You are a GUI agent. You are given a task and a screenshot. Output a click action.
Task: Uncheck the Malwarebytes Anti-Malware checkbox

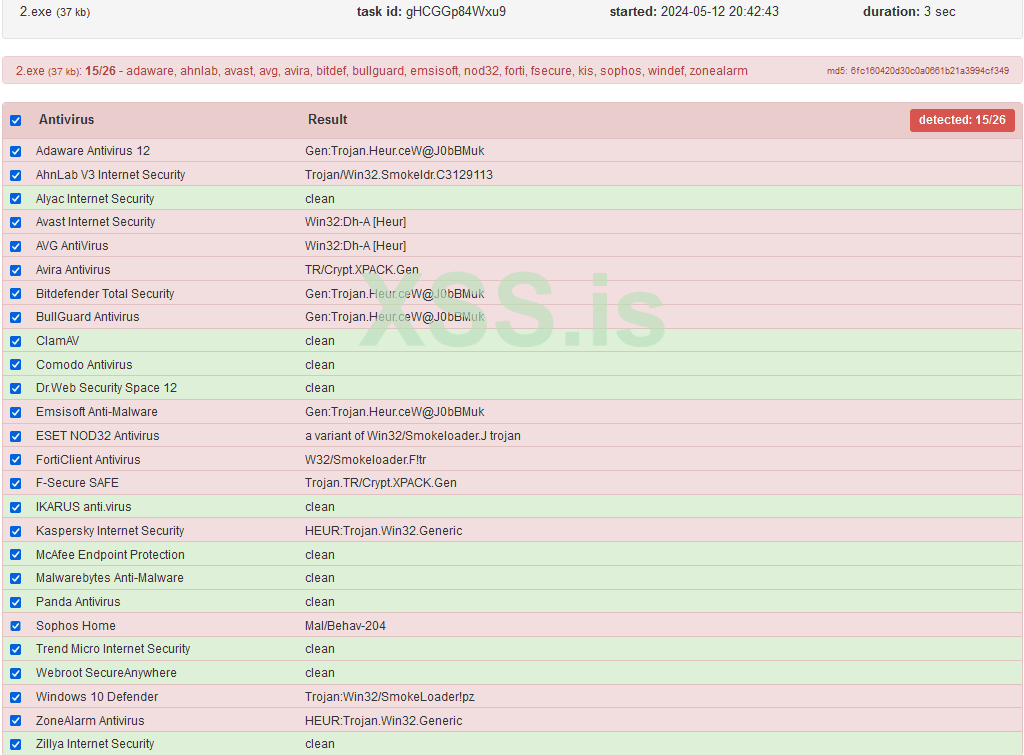tap(16, 579)
